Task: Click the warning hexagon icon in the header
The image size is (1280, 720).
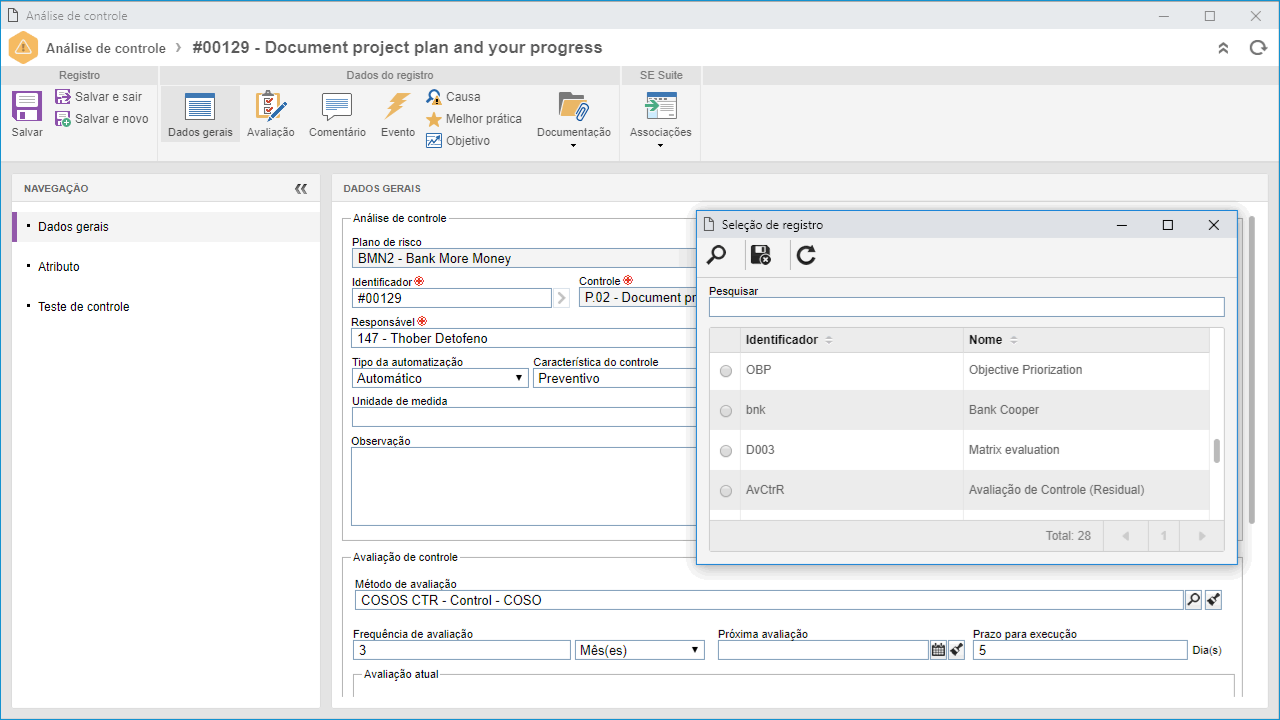Action: pos(23,48)
